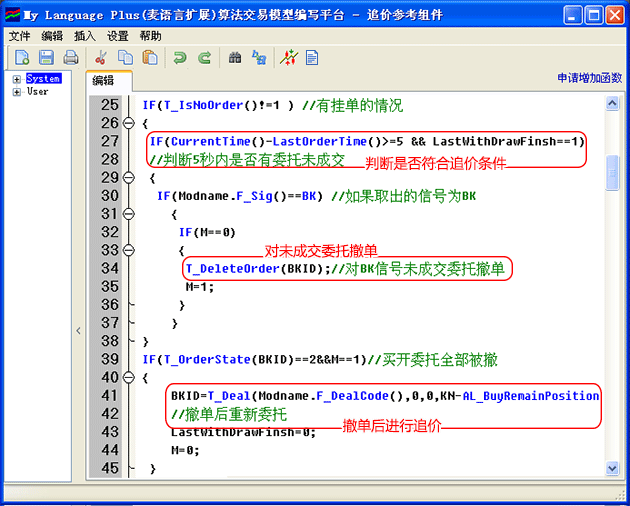Click the 申请增加函数 link

589,78
